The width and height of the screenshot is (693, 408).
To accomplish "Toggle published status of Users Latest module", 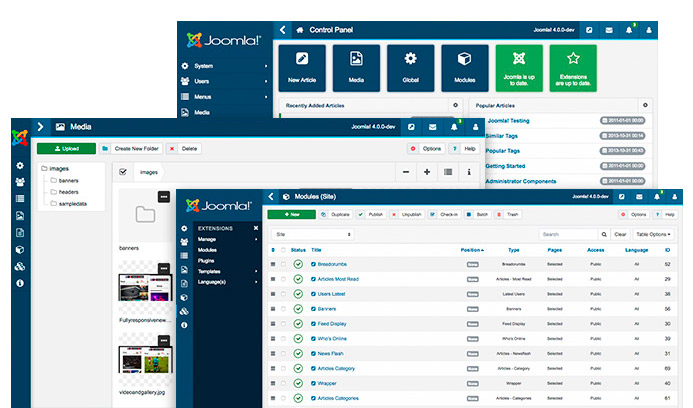I will (x=298, y=294).
